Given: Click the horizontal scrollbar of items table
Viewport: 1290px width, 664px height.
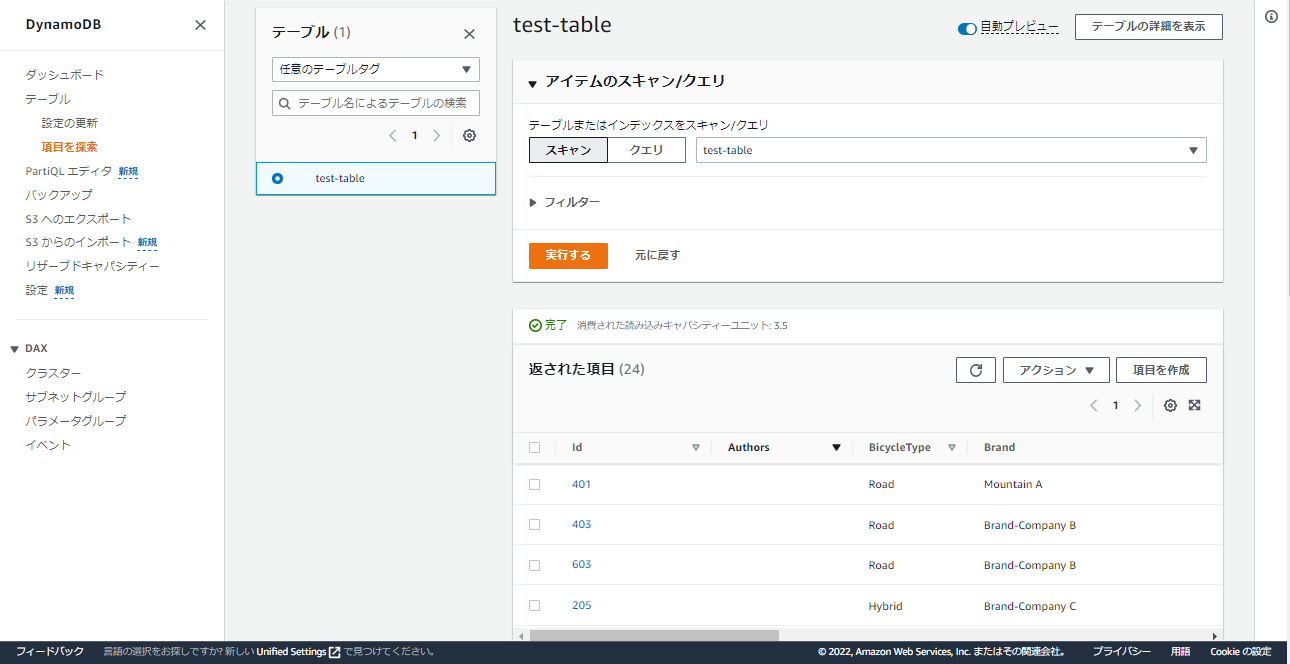Looking at the screenshot, I should click(x=654, y=635).
